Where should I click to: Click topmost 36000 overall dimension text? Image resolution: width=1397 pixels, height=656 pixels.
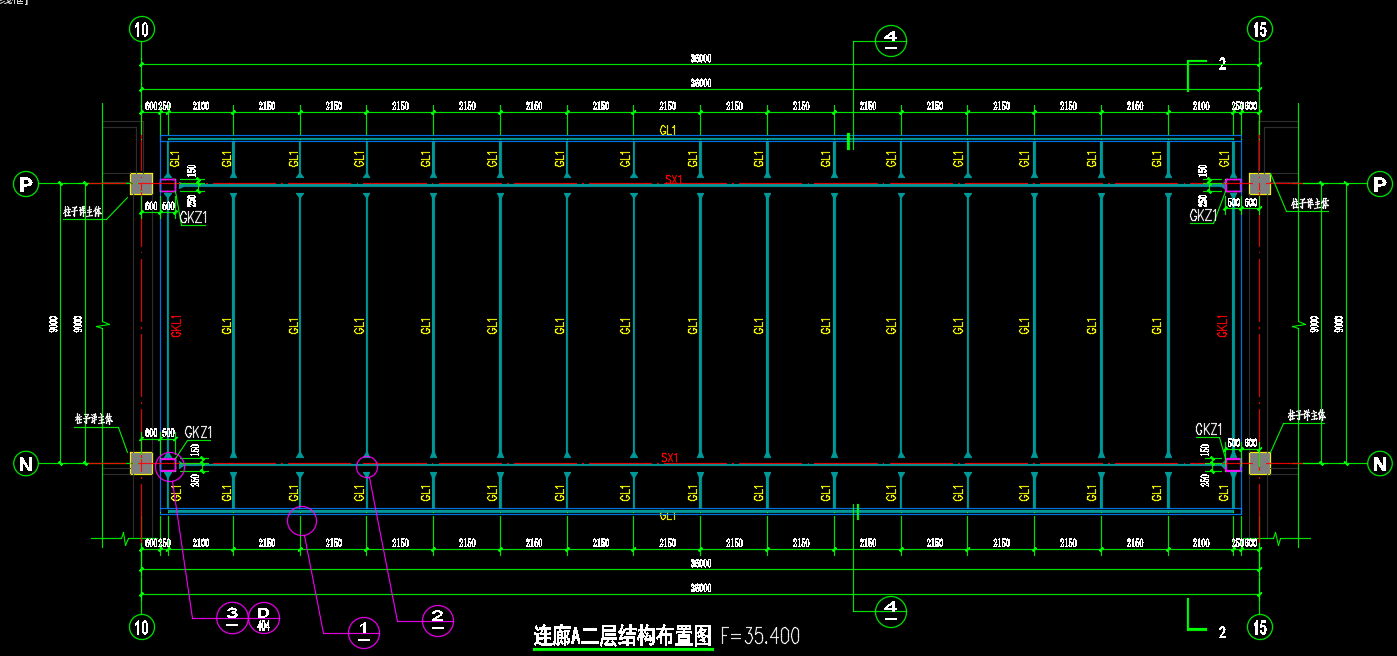tap(700, 60)
